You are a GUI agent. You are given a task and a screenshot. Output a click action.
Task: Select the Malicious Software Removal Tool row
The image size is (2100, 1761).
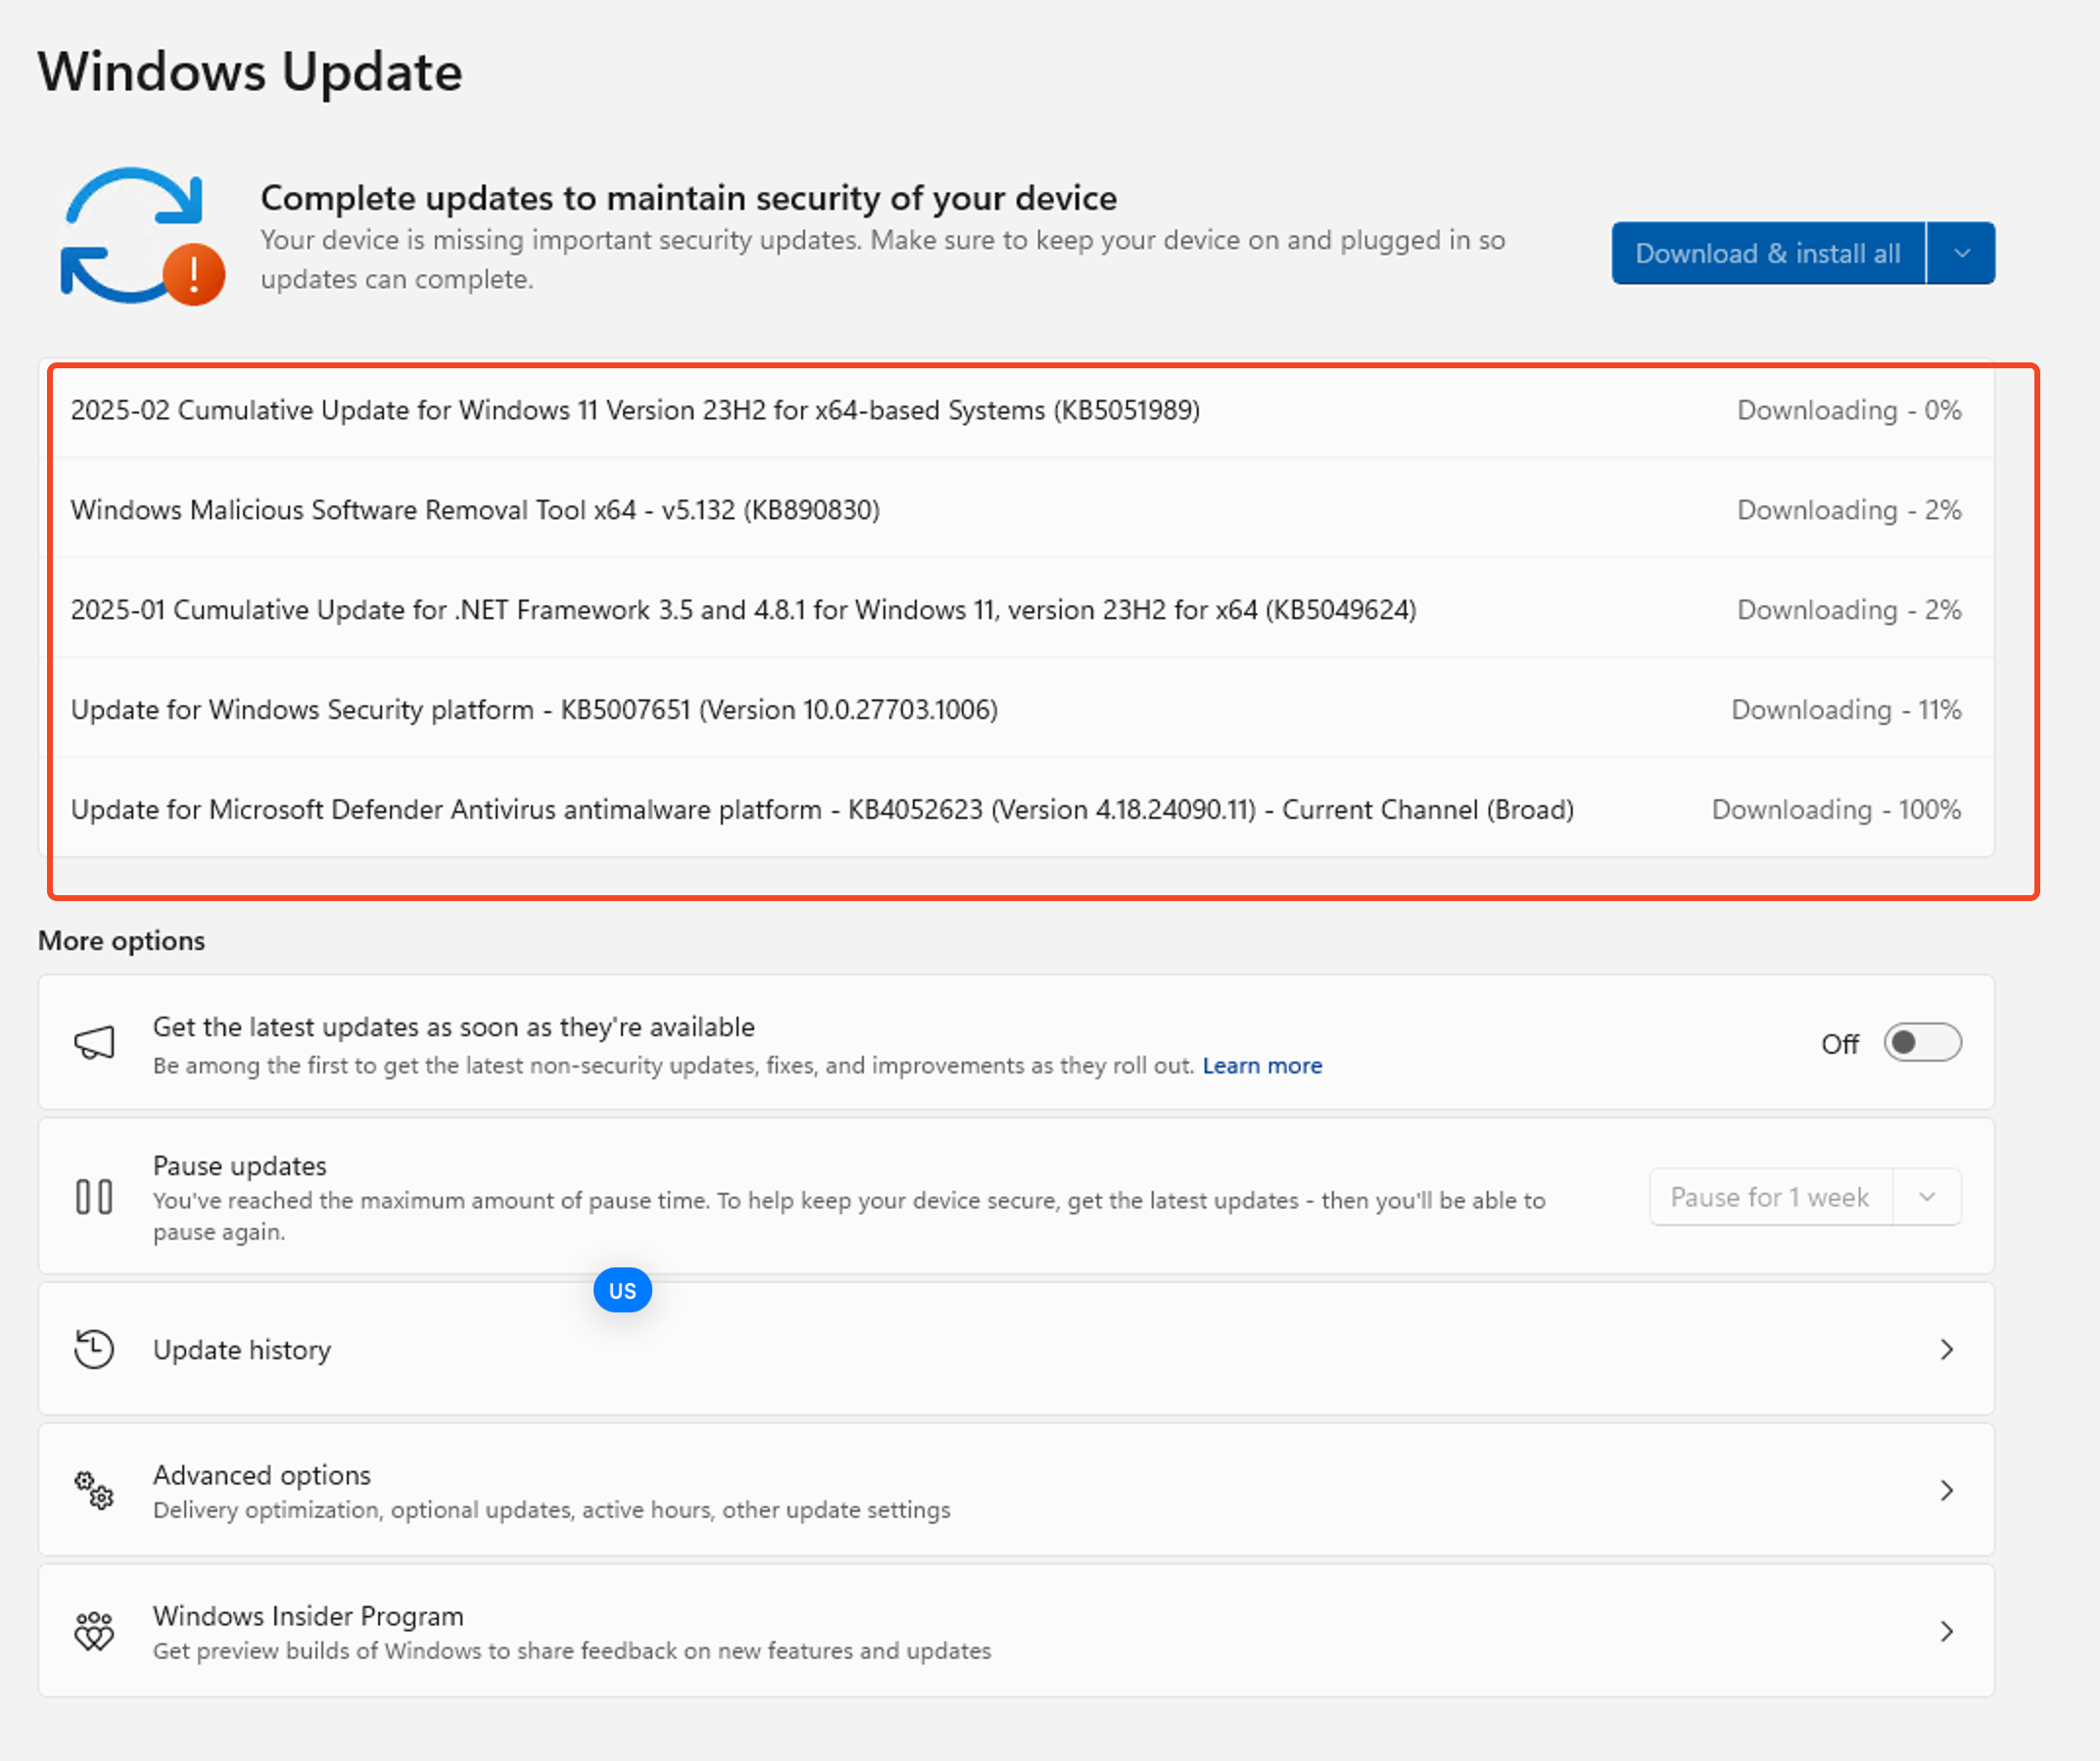coord(475,510)
